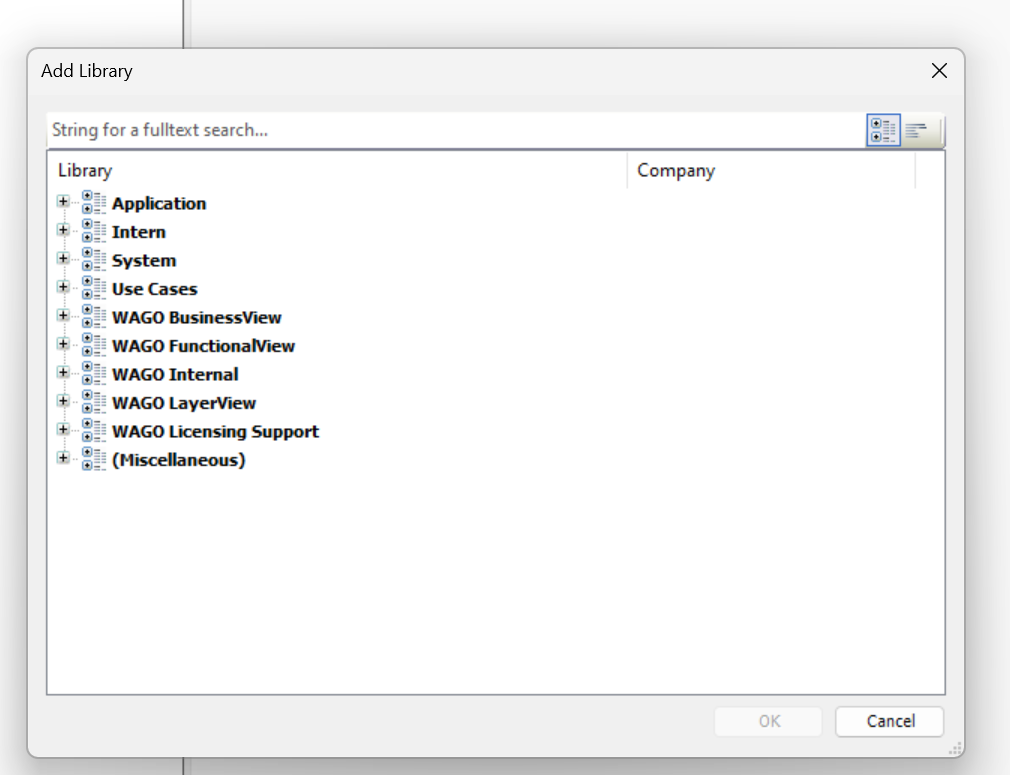Click the WAGO FunctionalView category icon
Image resolution: width=1010 pixels, height=775 pixels.
pyautogui.click(x=93, y=345)
